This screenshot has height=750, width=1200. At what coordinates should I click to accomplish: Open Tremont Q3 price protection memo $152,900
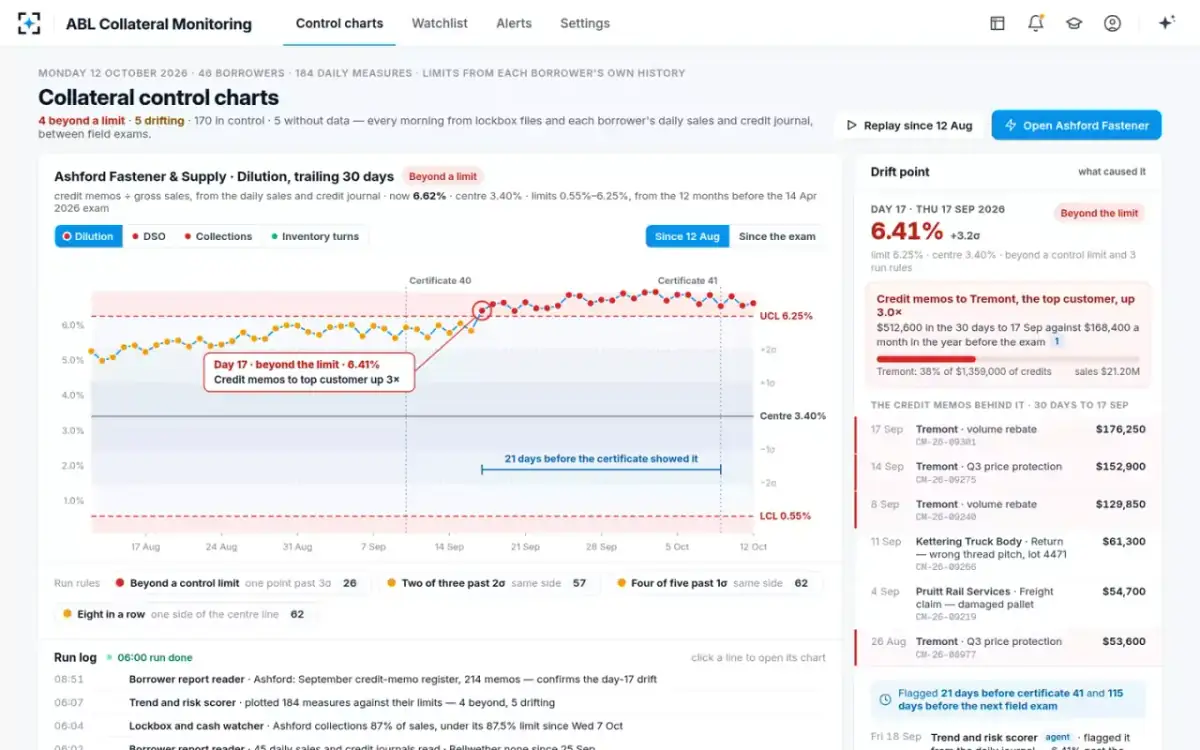[1008, 472]
